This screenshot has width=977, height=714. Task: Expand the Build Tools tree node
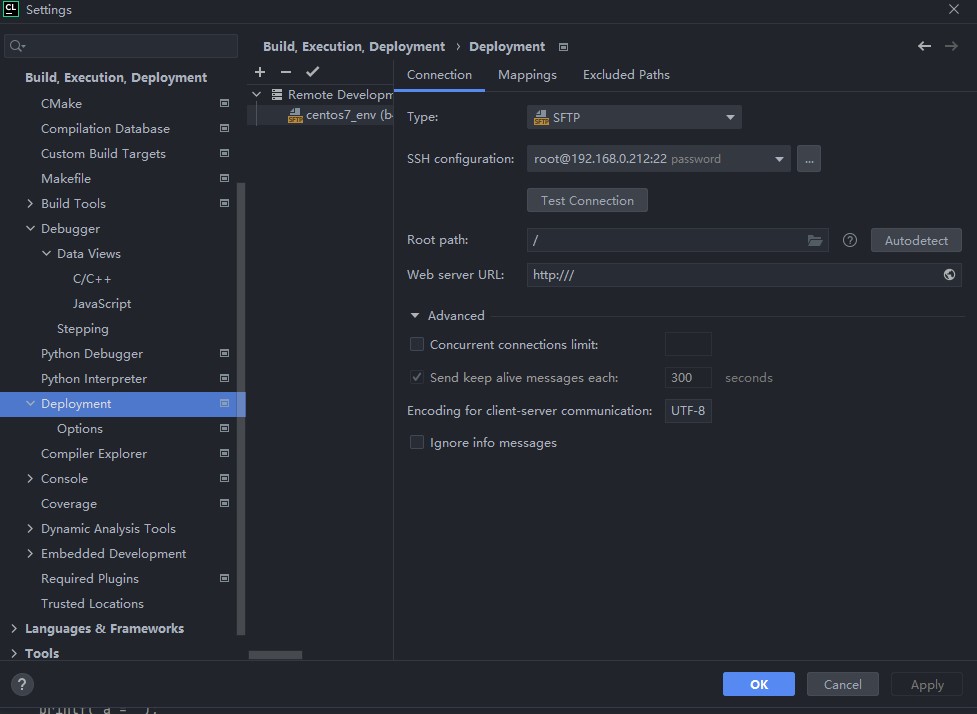(30, 203)
